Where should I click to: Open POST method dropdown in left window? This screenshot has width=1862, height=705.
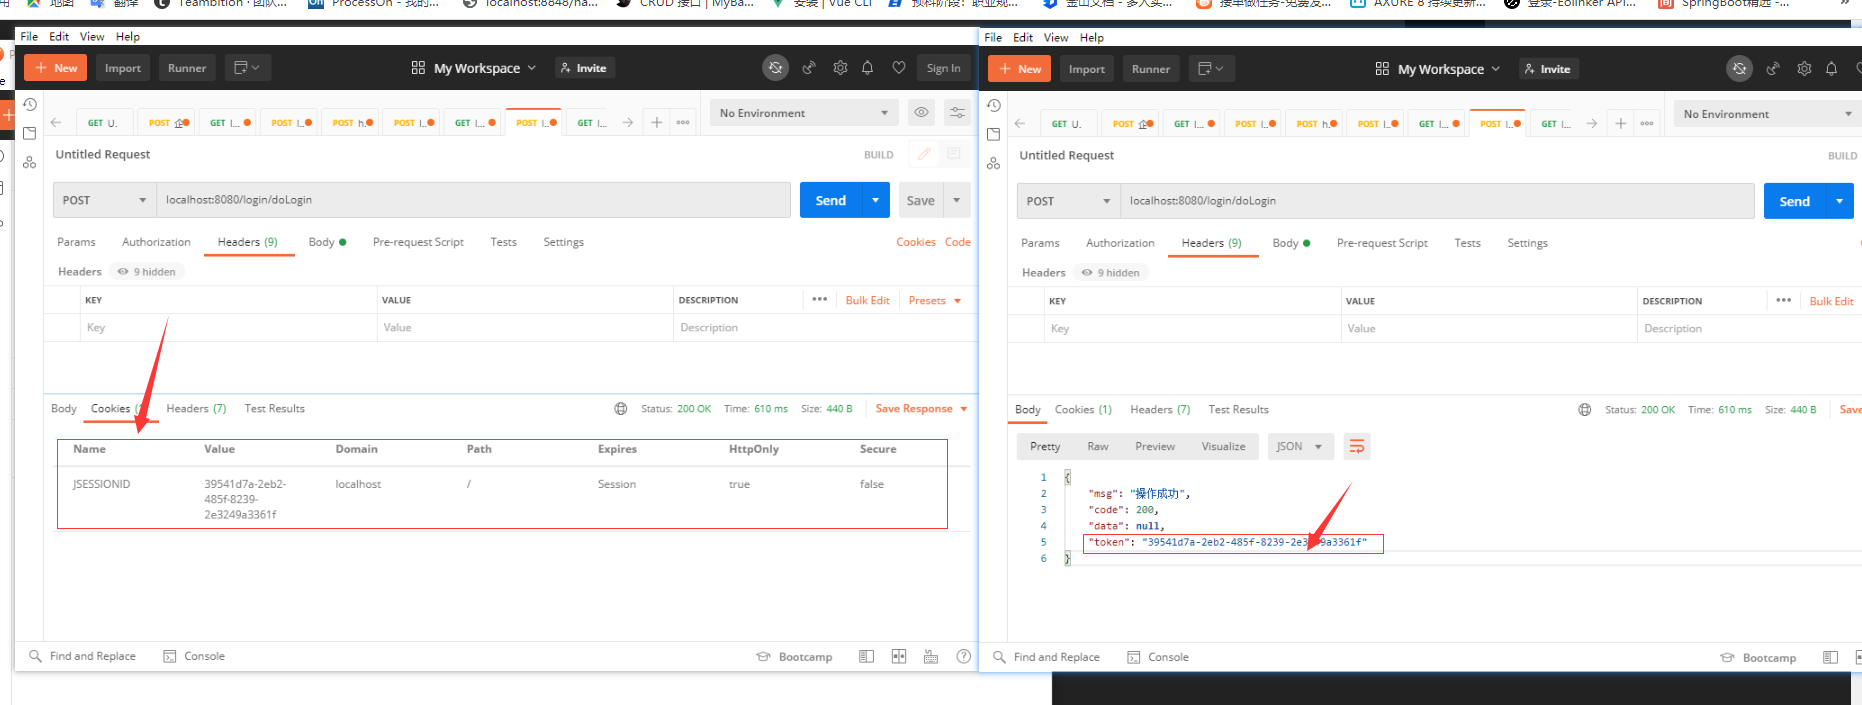tap(105, 200)
